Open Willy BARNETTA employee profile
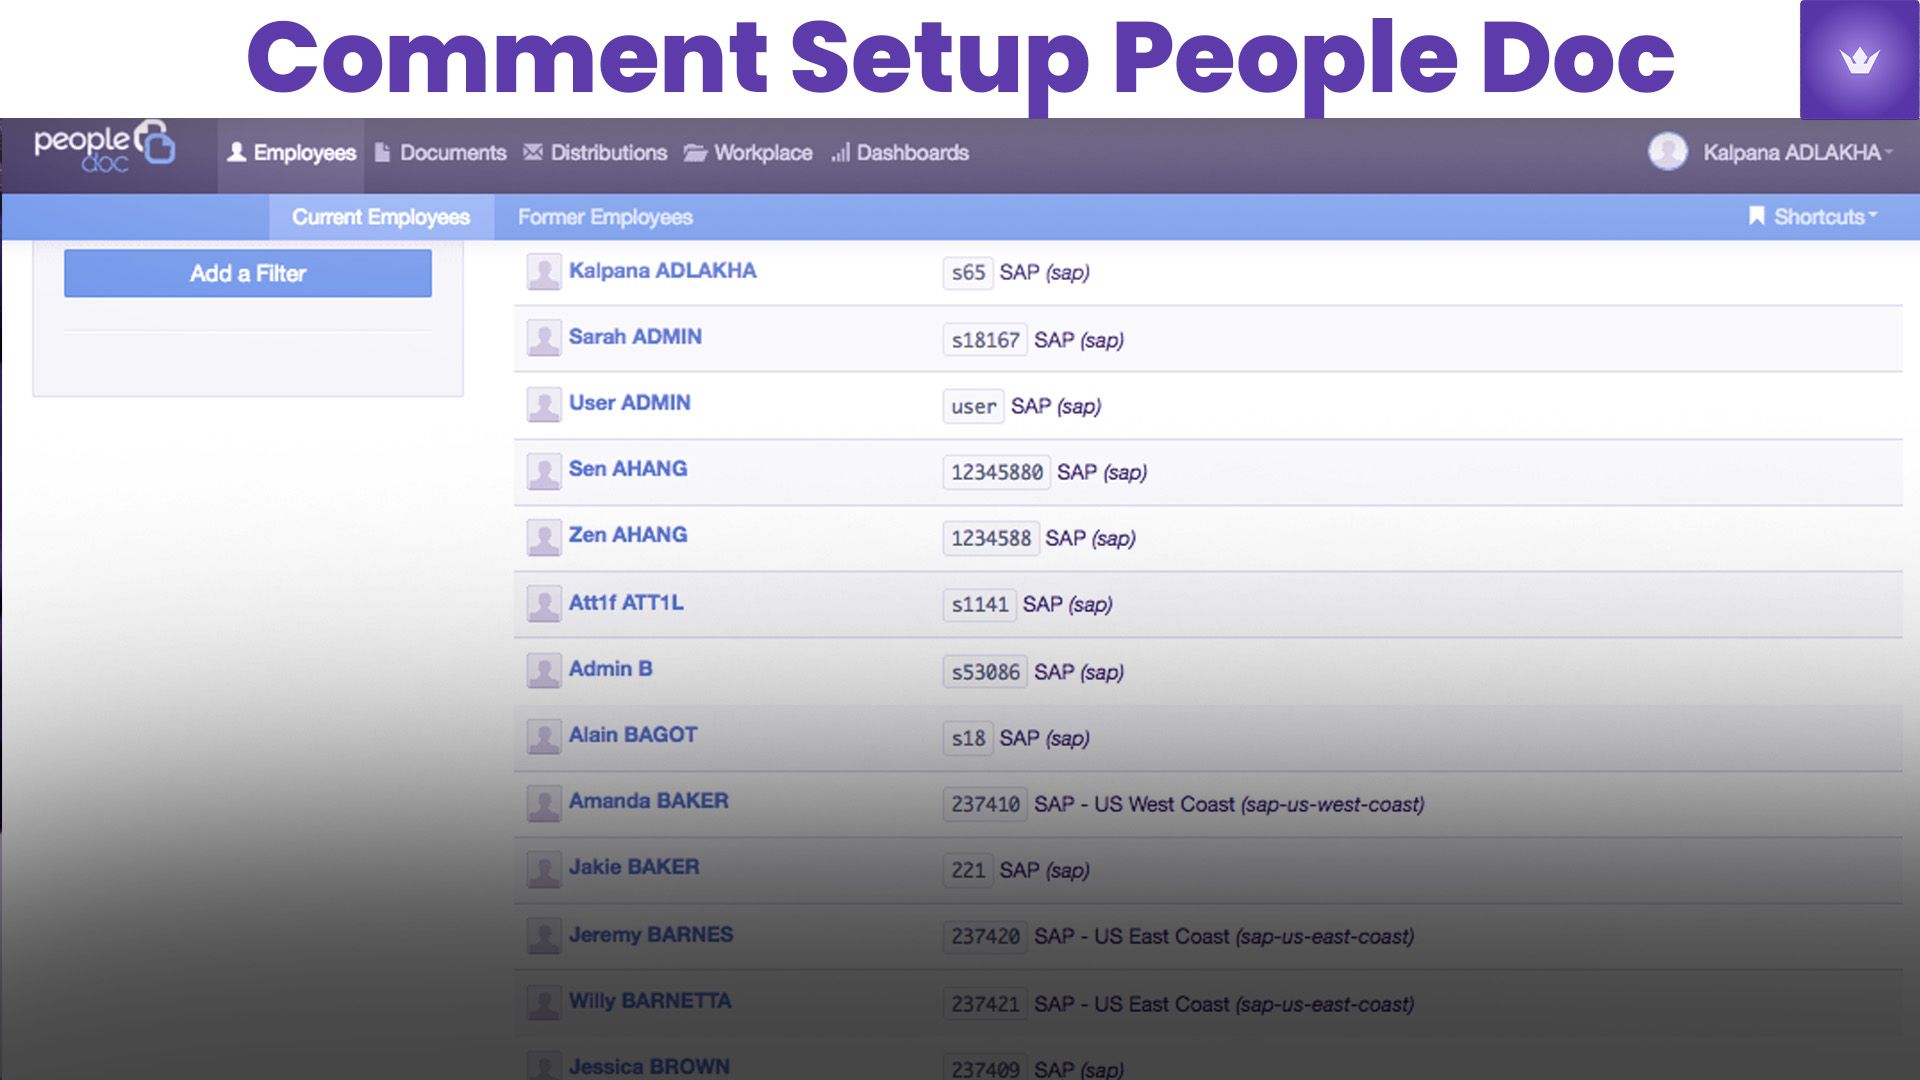This screenshot has width=1920, height=1080. tap(650, 1001)
